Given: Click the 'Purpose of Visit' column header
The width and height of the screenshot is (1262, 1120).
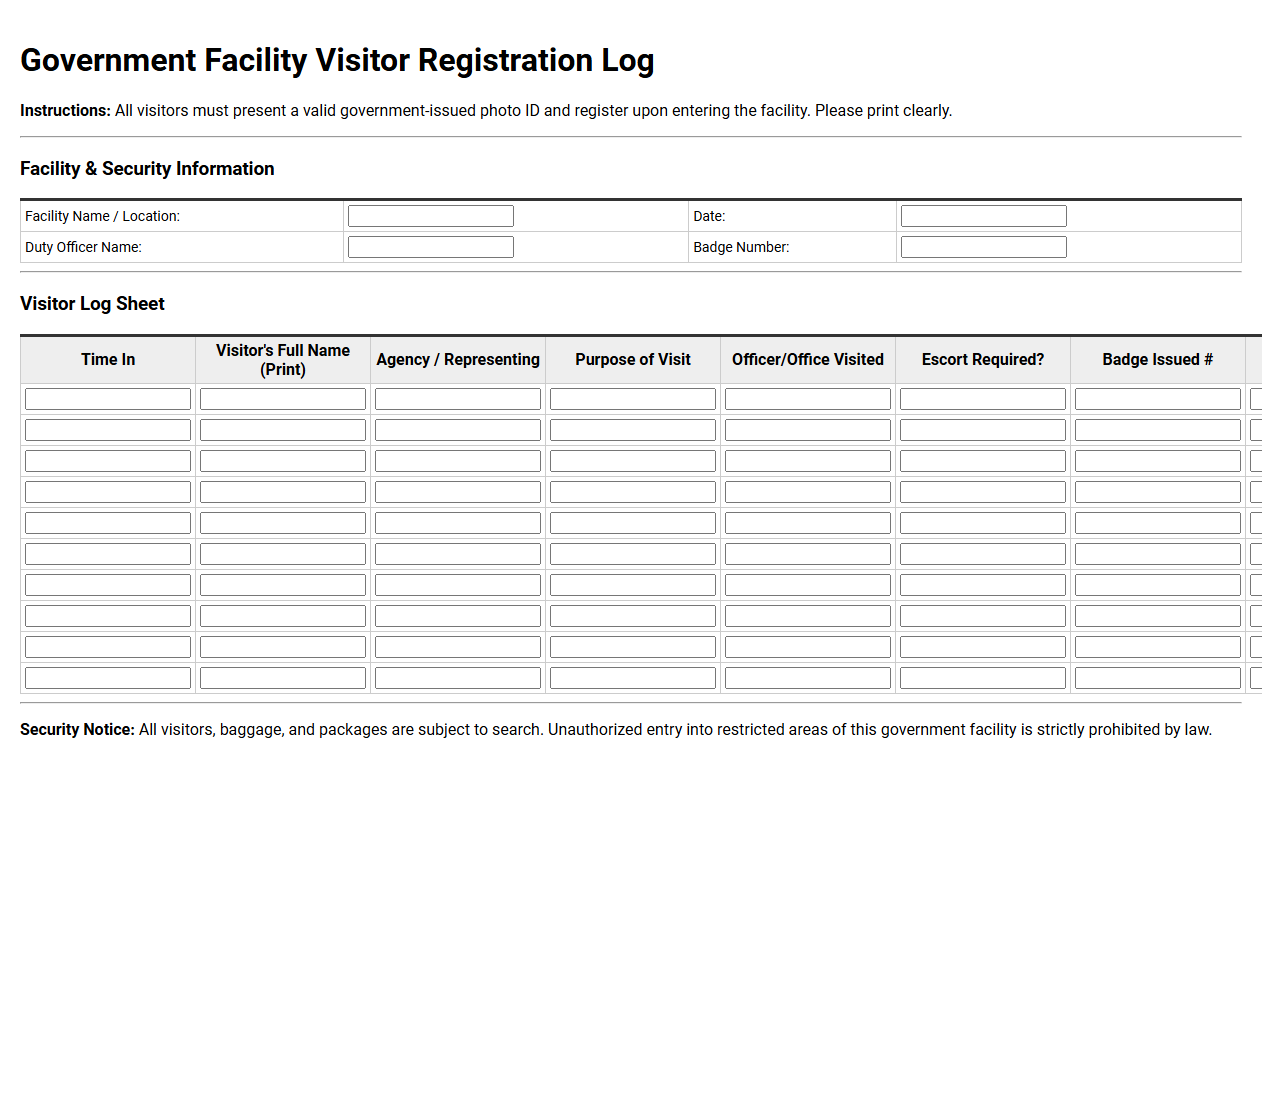Looking at the screenshot, I should (633, 360).
